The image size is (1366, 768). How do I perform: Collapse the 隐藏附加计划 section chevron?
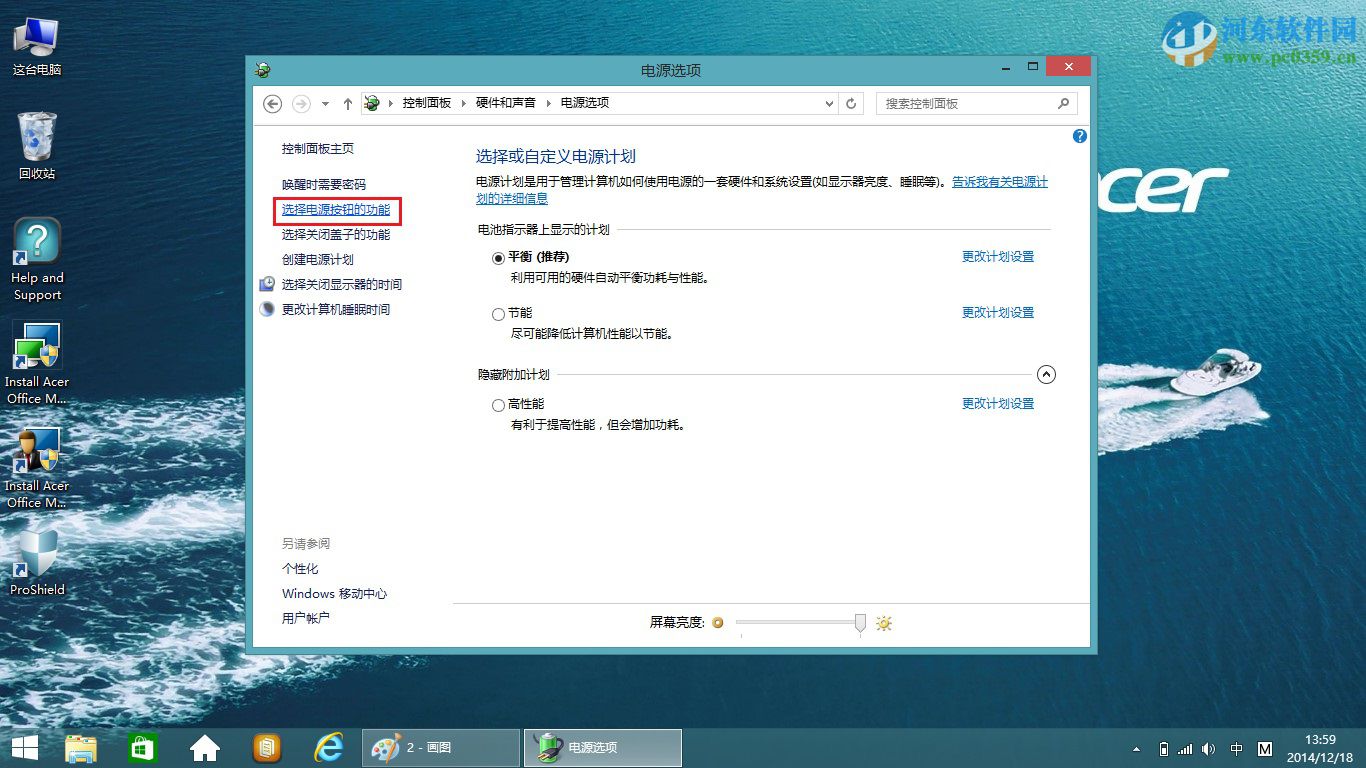1046,374
